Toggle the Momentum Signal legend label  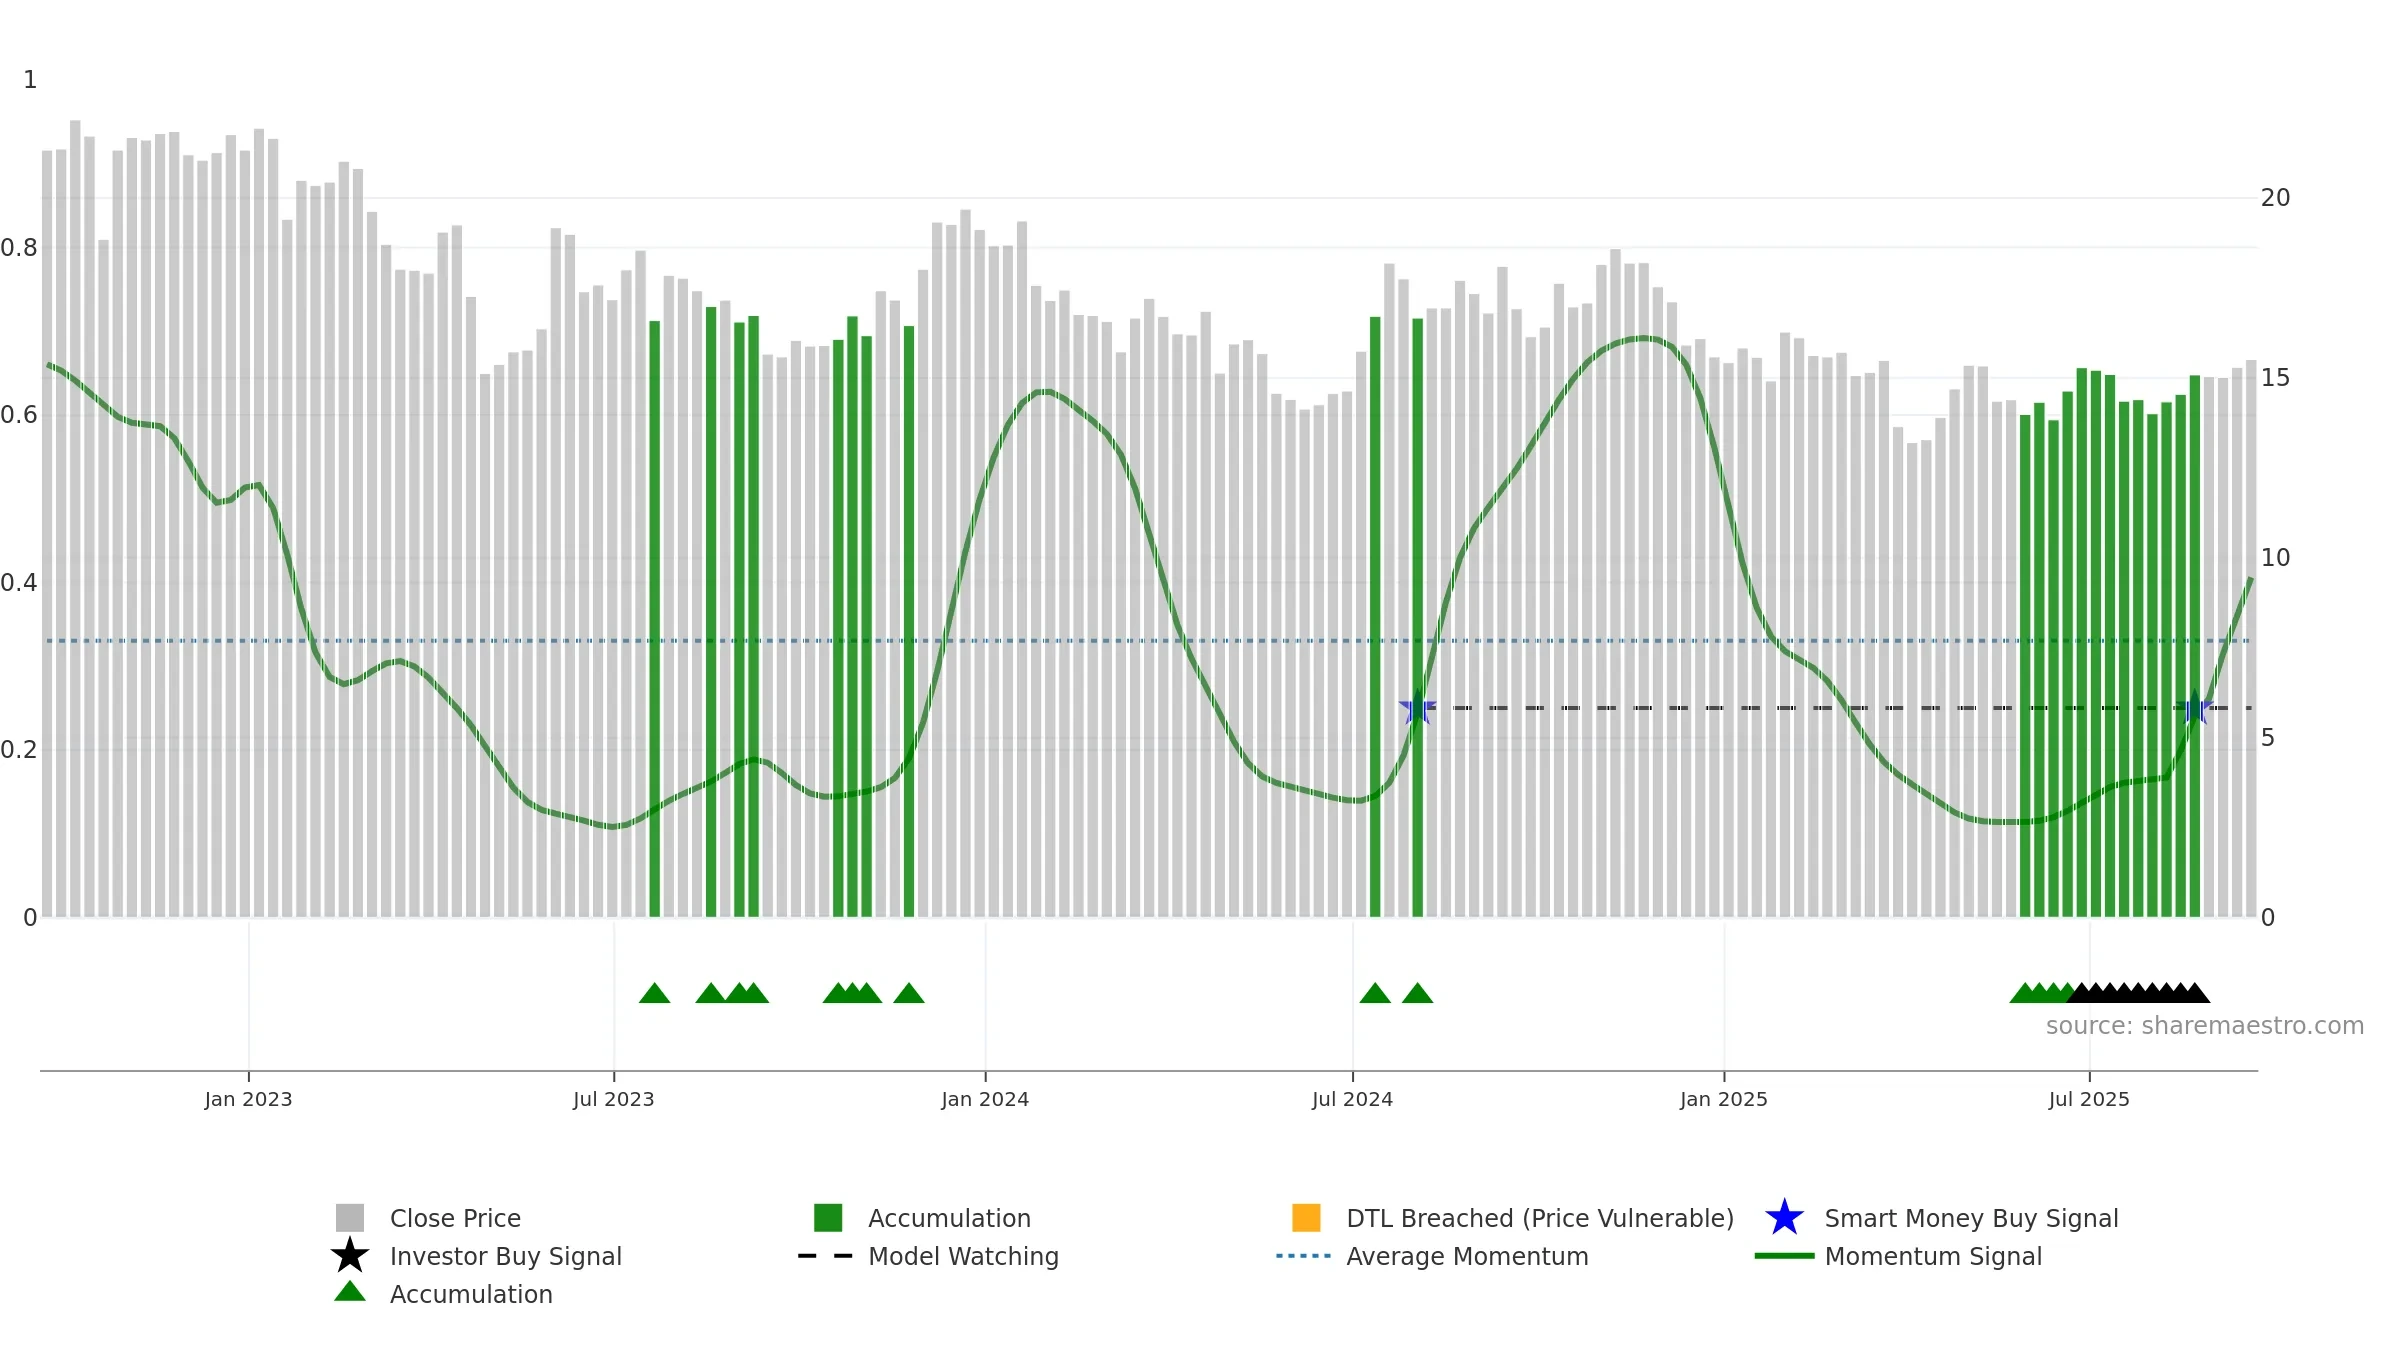[1933, 1256]
